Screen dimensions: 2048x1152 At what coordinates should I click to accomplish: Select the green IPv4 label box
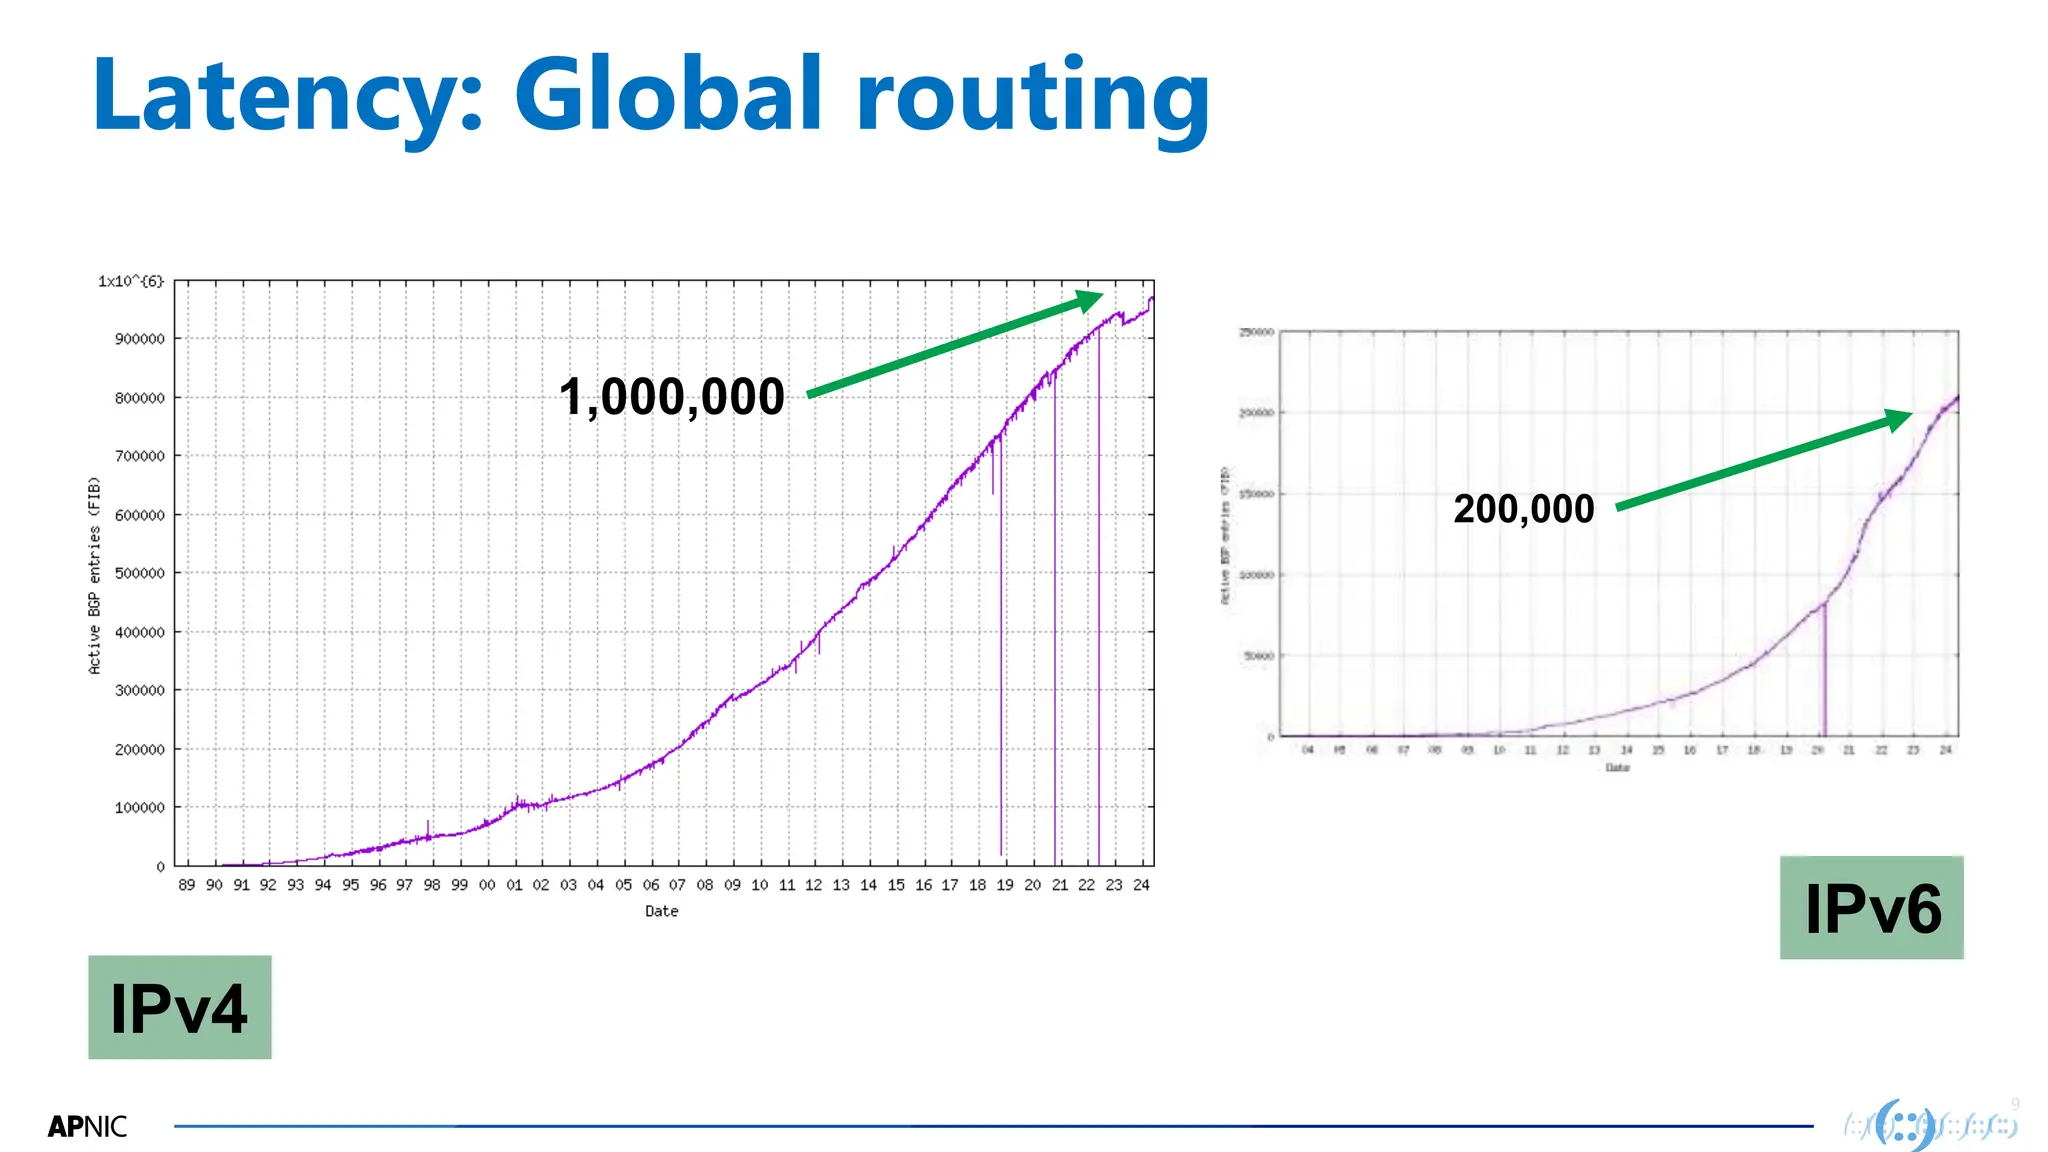pyautogui.click(x=180, y=1007)
